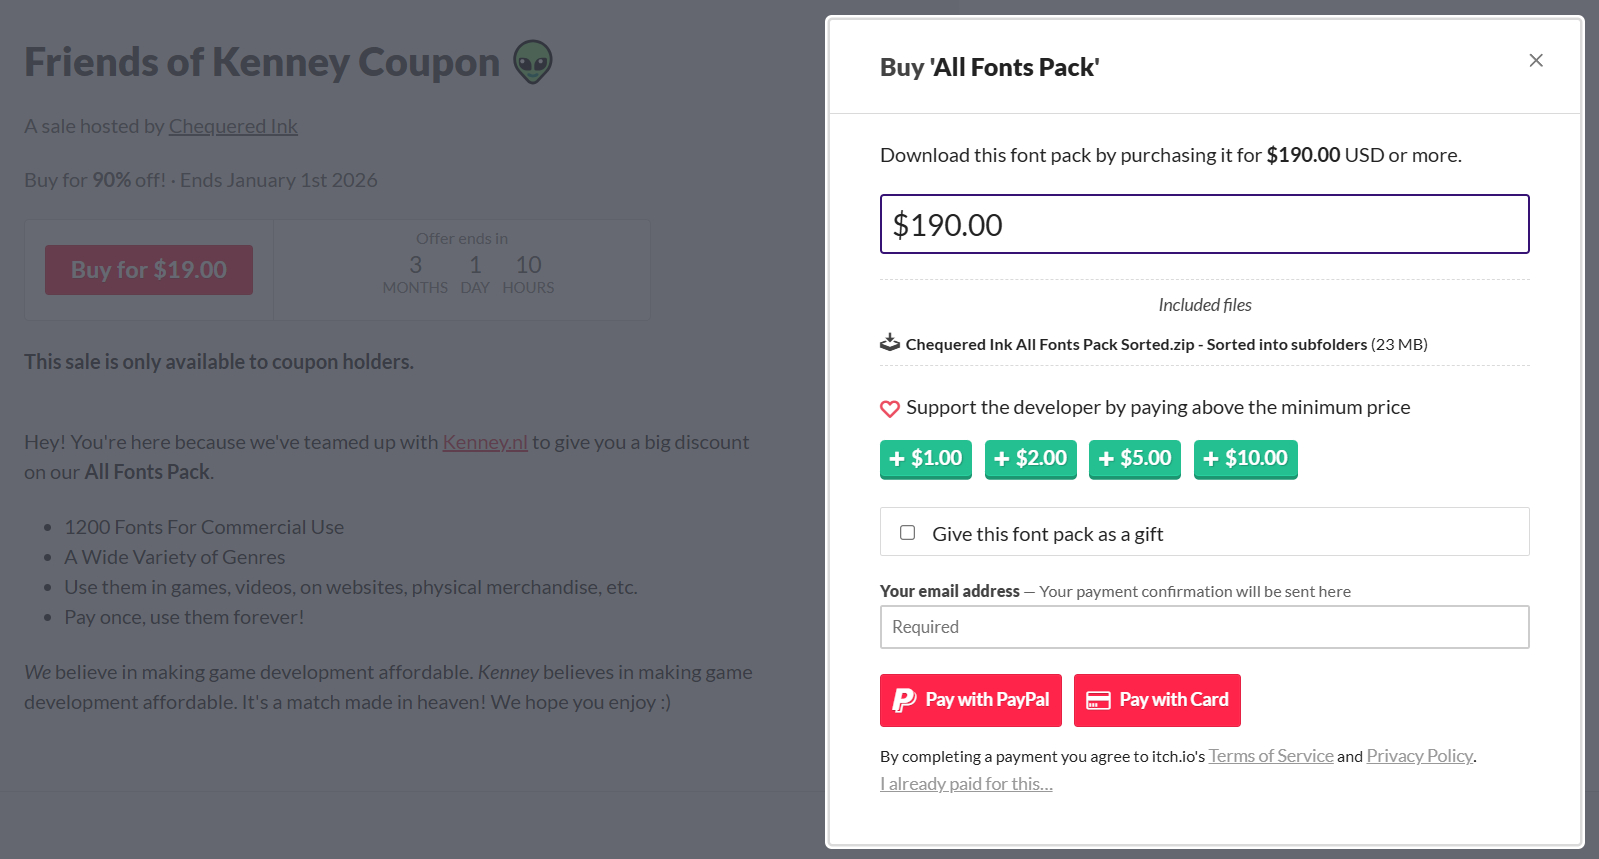The image size is (1599, 859).
Task: Add $5.00 tip to the price
Action: pos(1134,459)
